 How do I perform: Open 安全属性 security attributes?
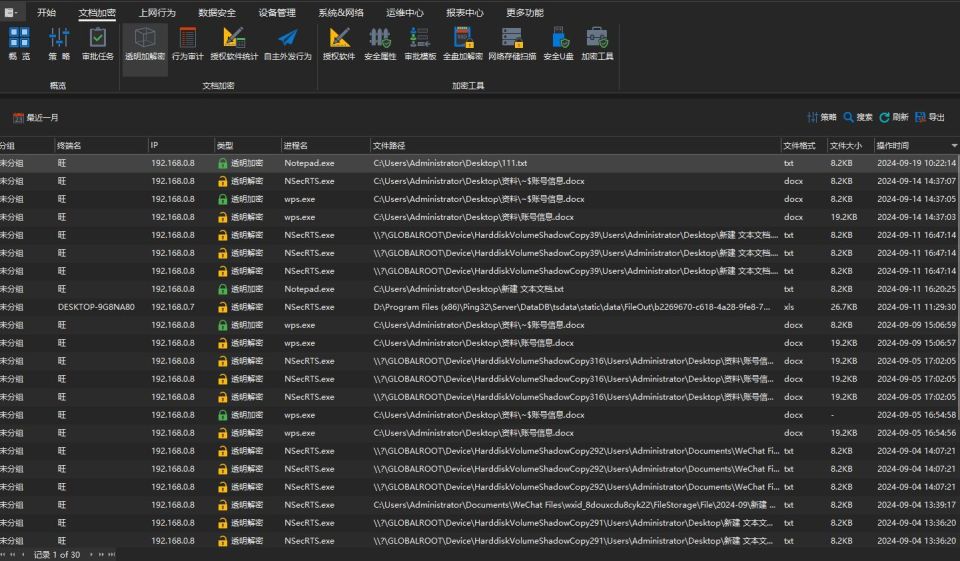pos(380,43)
